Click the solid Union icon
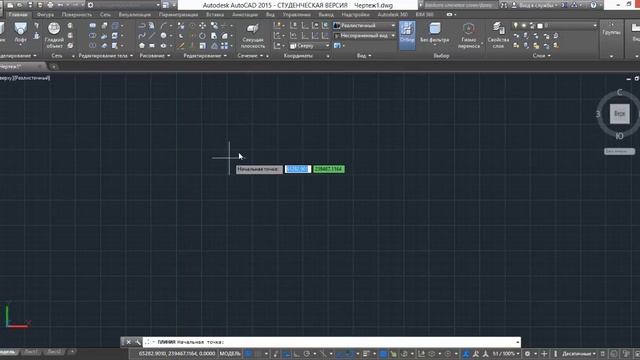 click(93, 26)
